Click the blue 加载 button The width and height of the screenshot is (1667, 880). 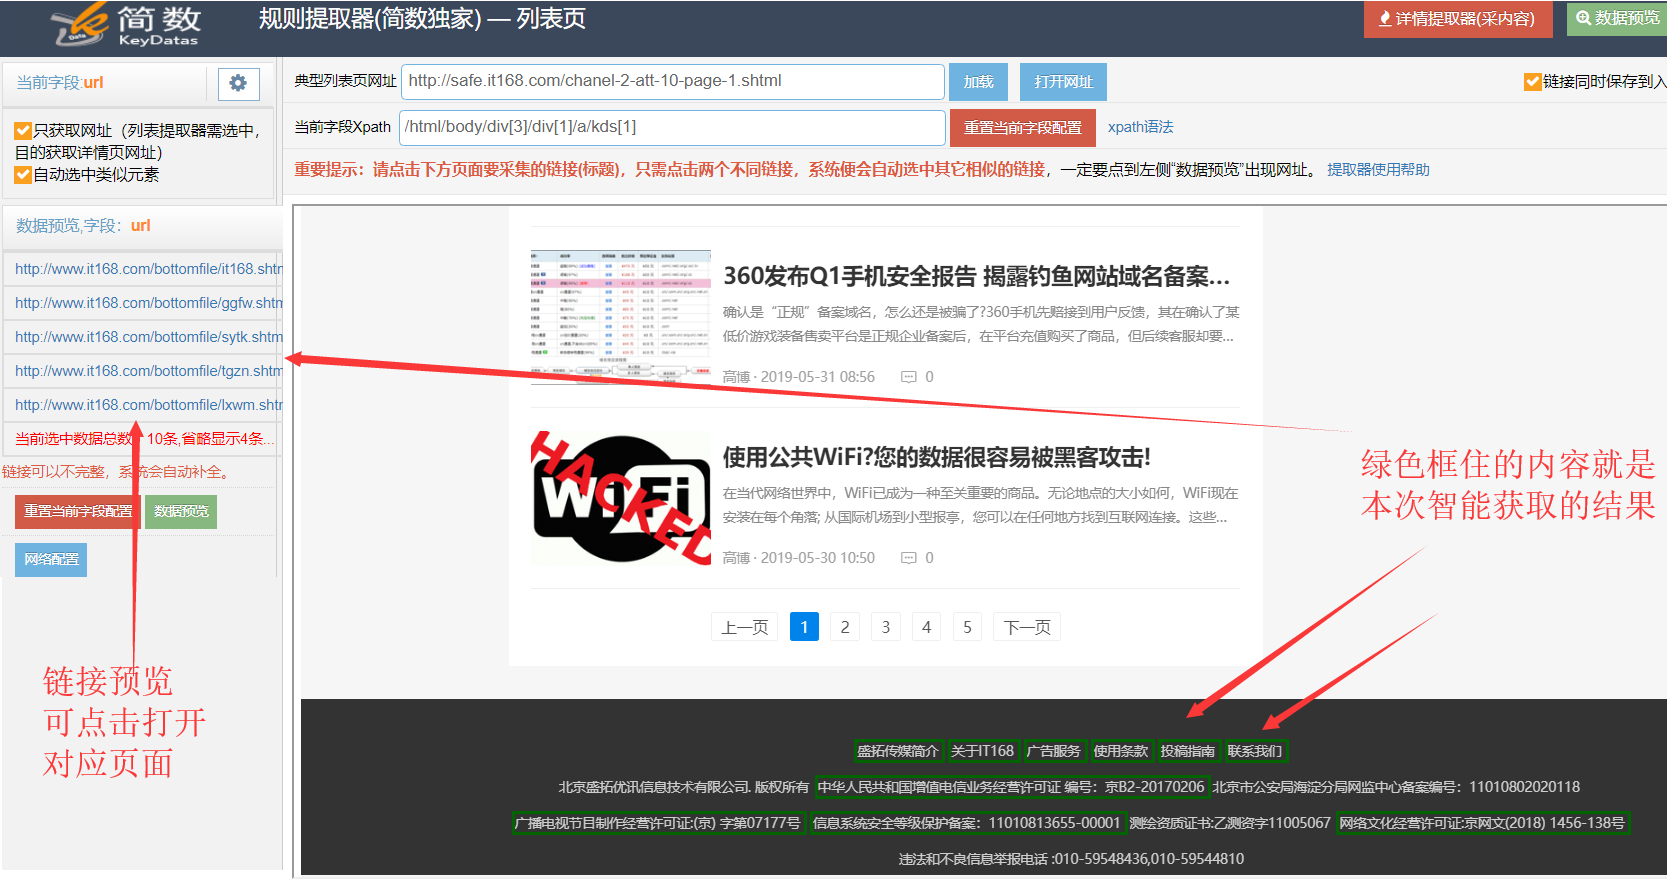[x=978, y=82]
